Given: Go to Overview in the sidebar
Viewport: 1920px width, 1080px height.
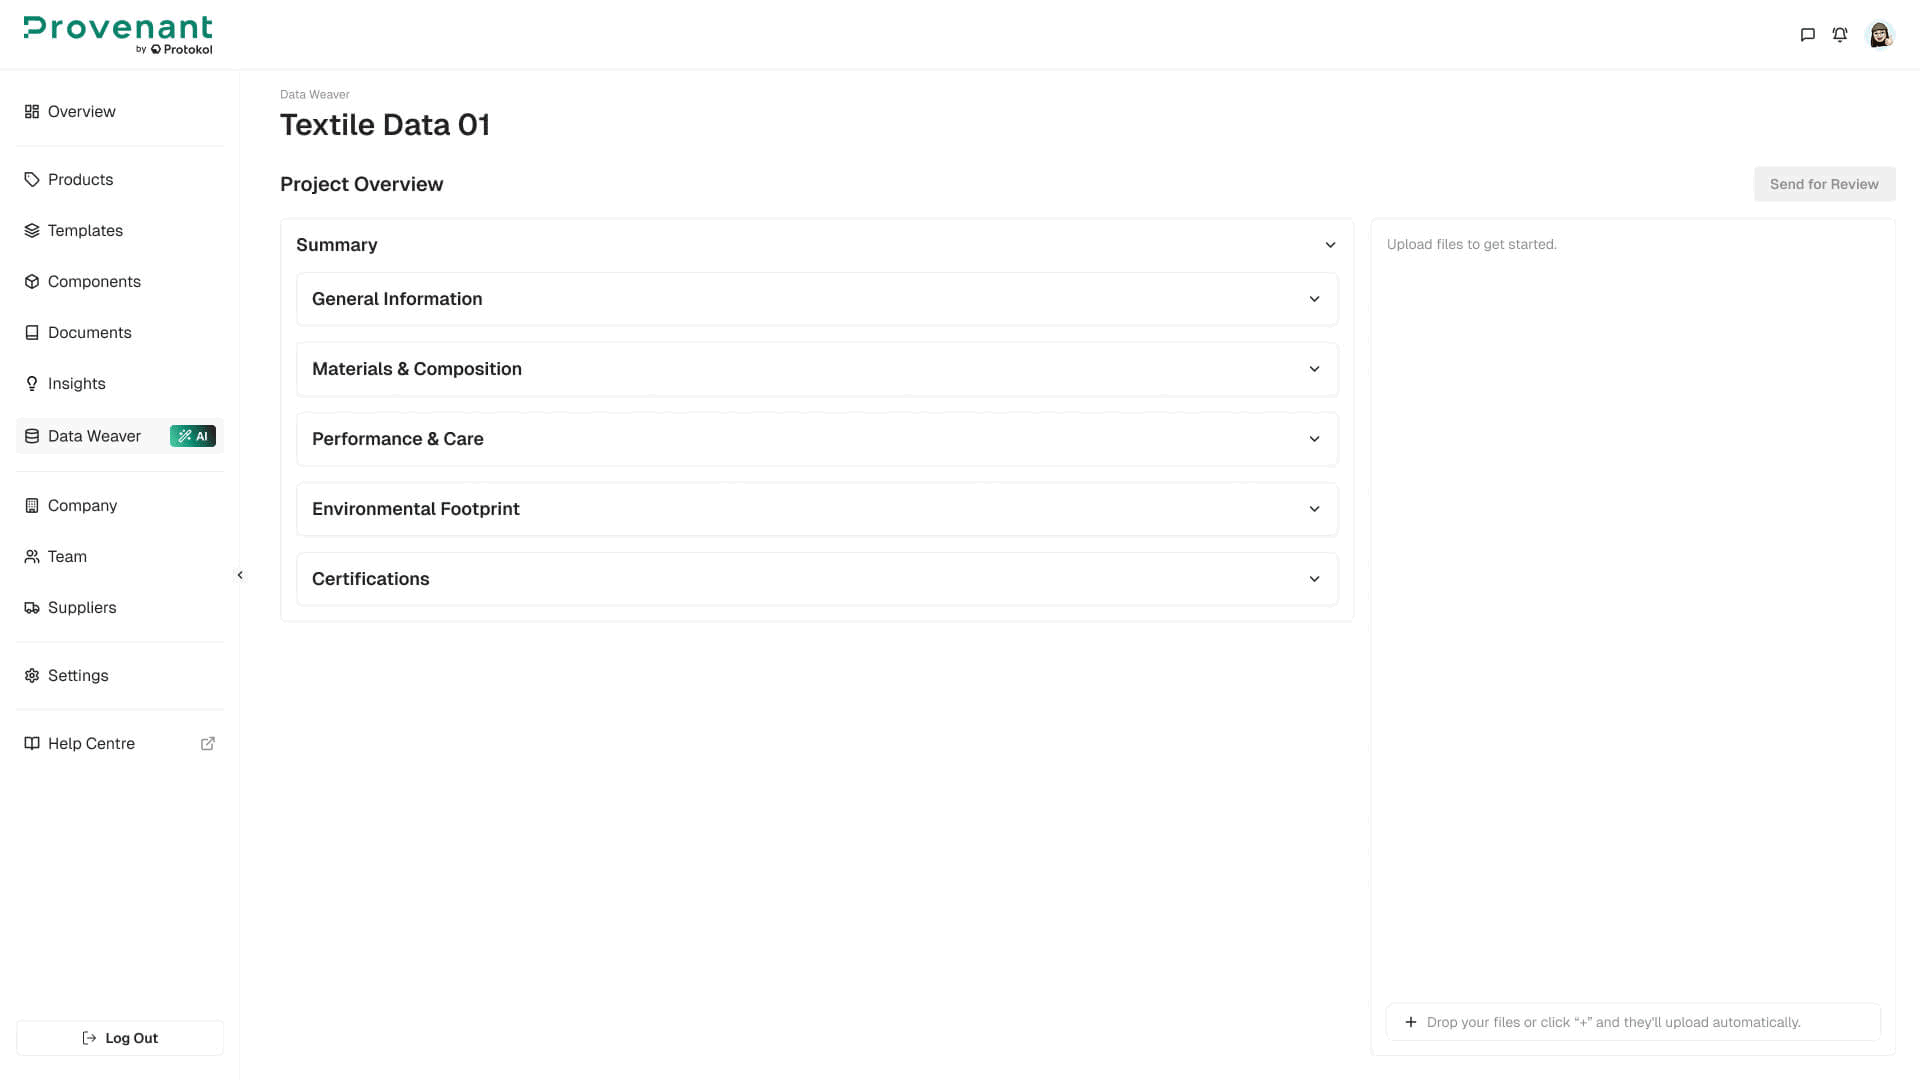Looking at the screenshot, I should pyautogui.click(x=120, y=112).
